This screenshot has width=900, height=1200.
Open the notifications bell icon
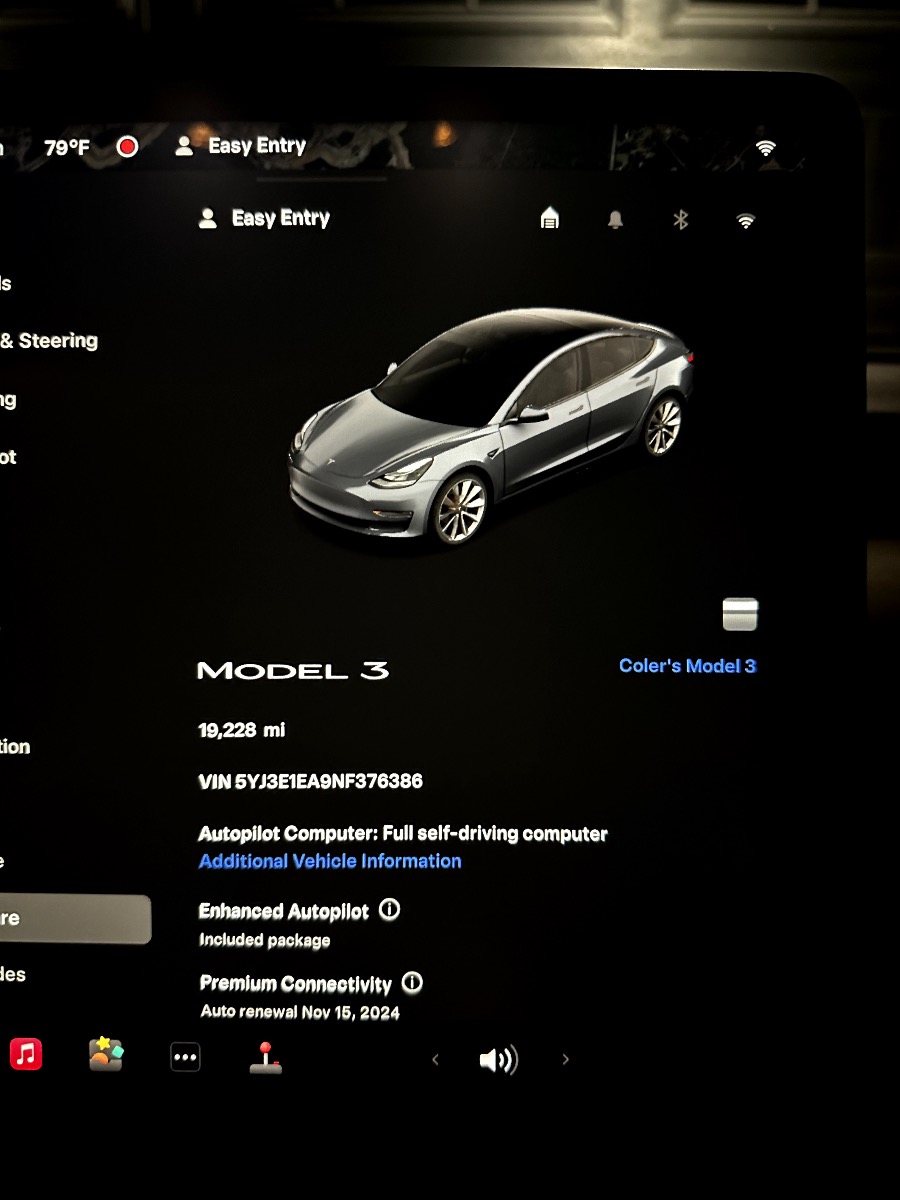(x=615, y=220)
